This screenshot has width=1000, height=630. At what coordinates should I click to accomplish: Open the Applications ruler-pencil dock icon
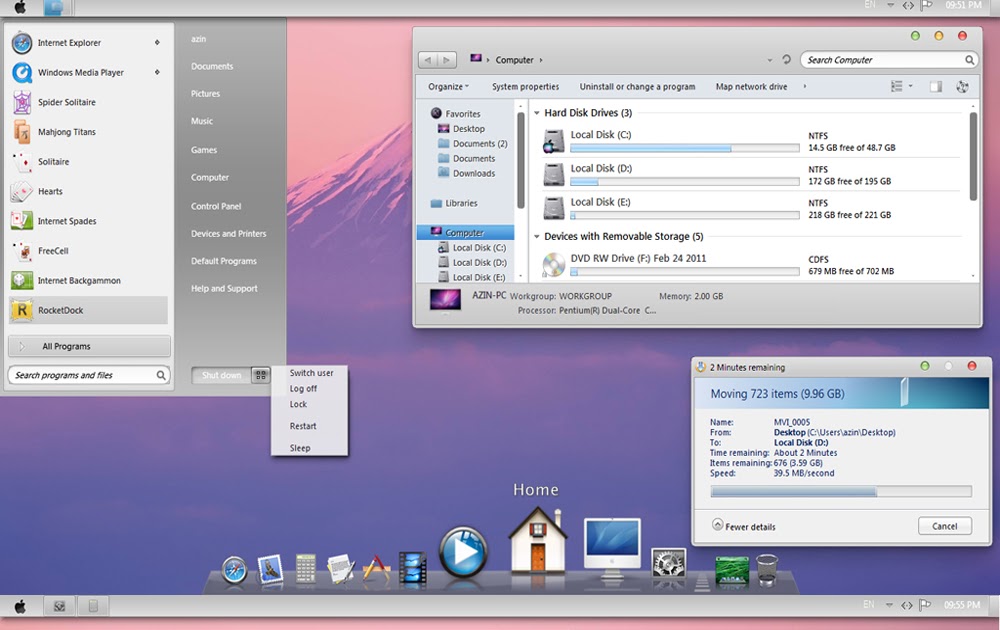click(x=376, y=568)
